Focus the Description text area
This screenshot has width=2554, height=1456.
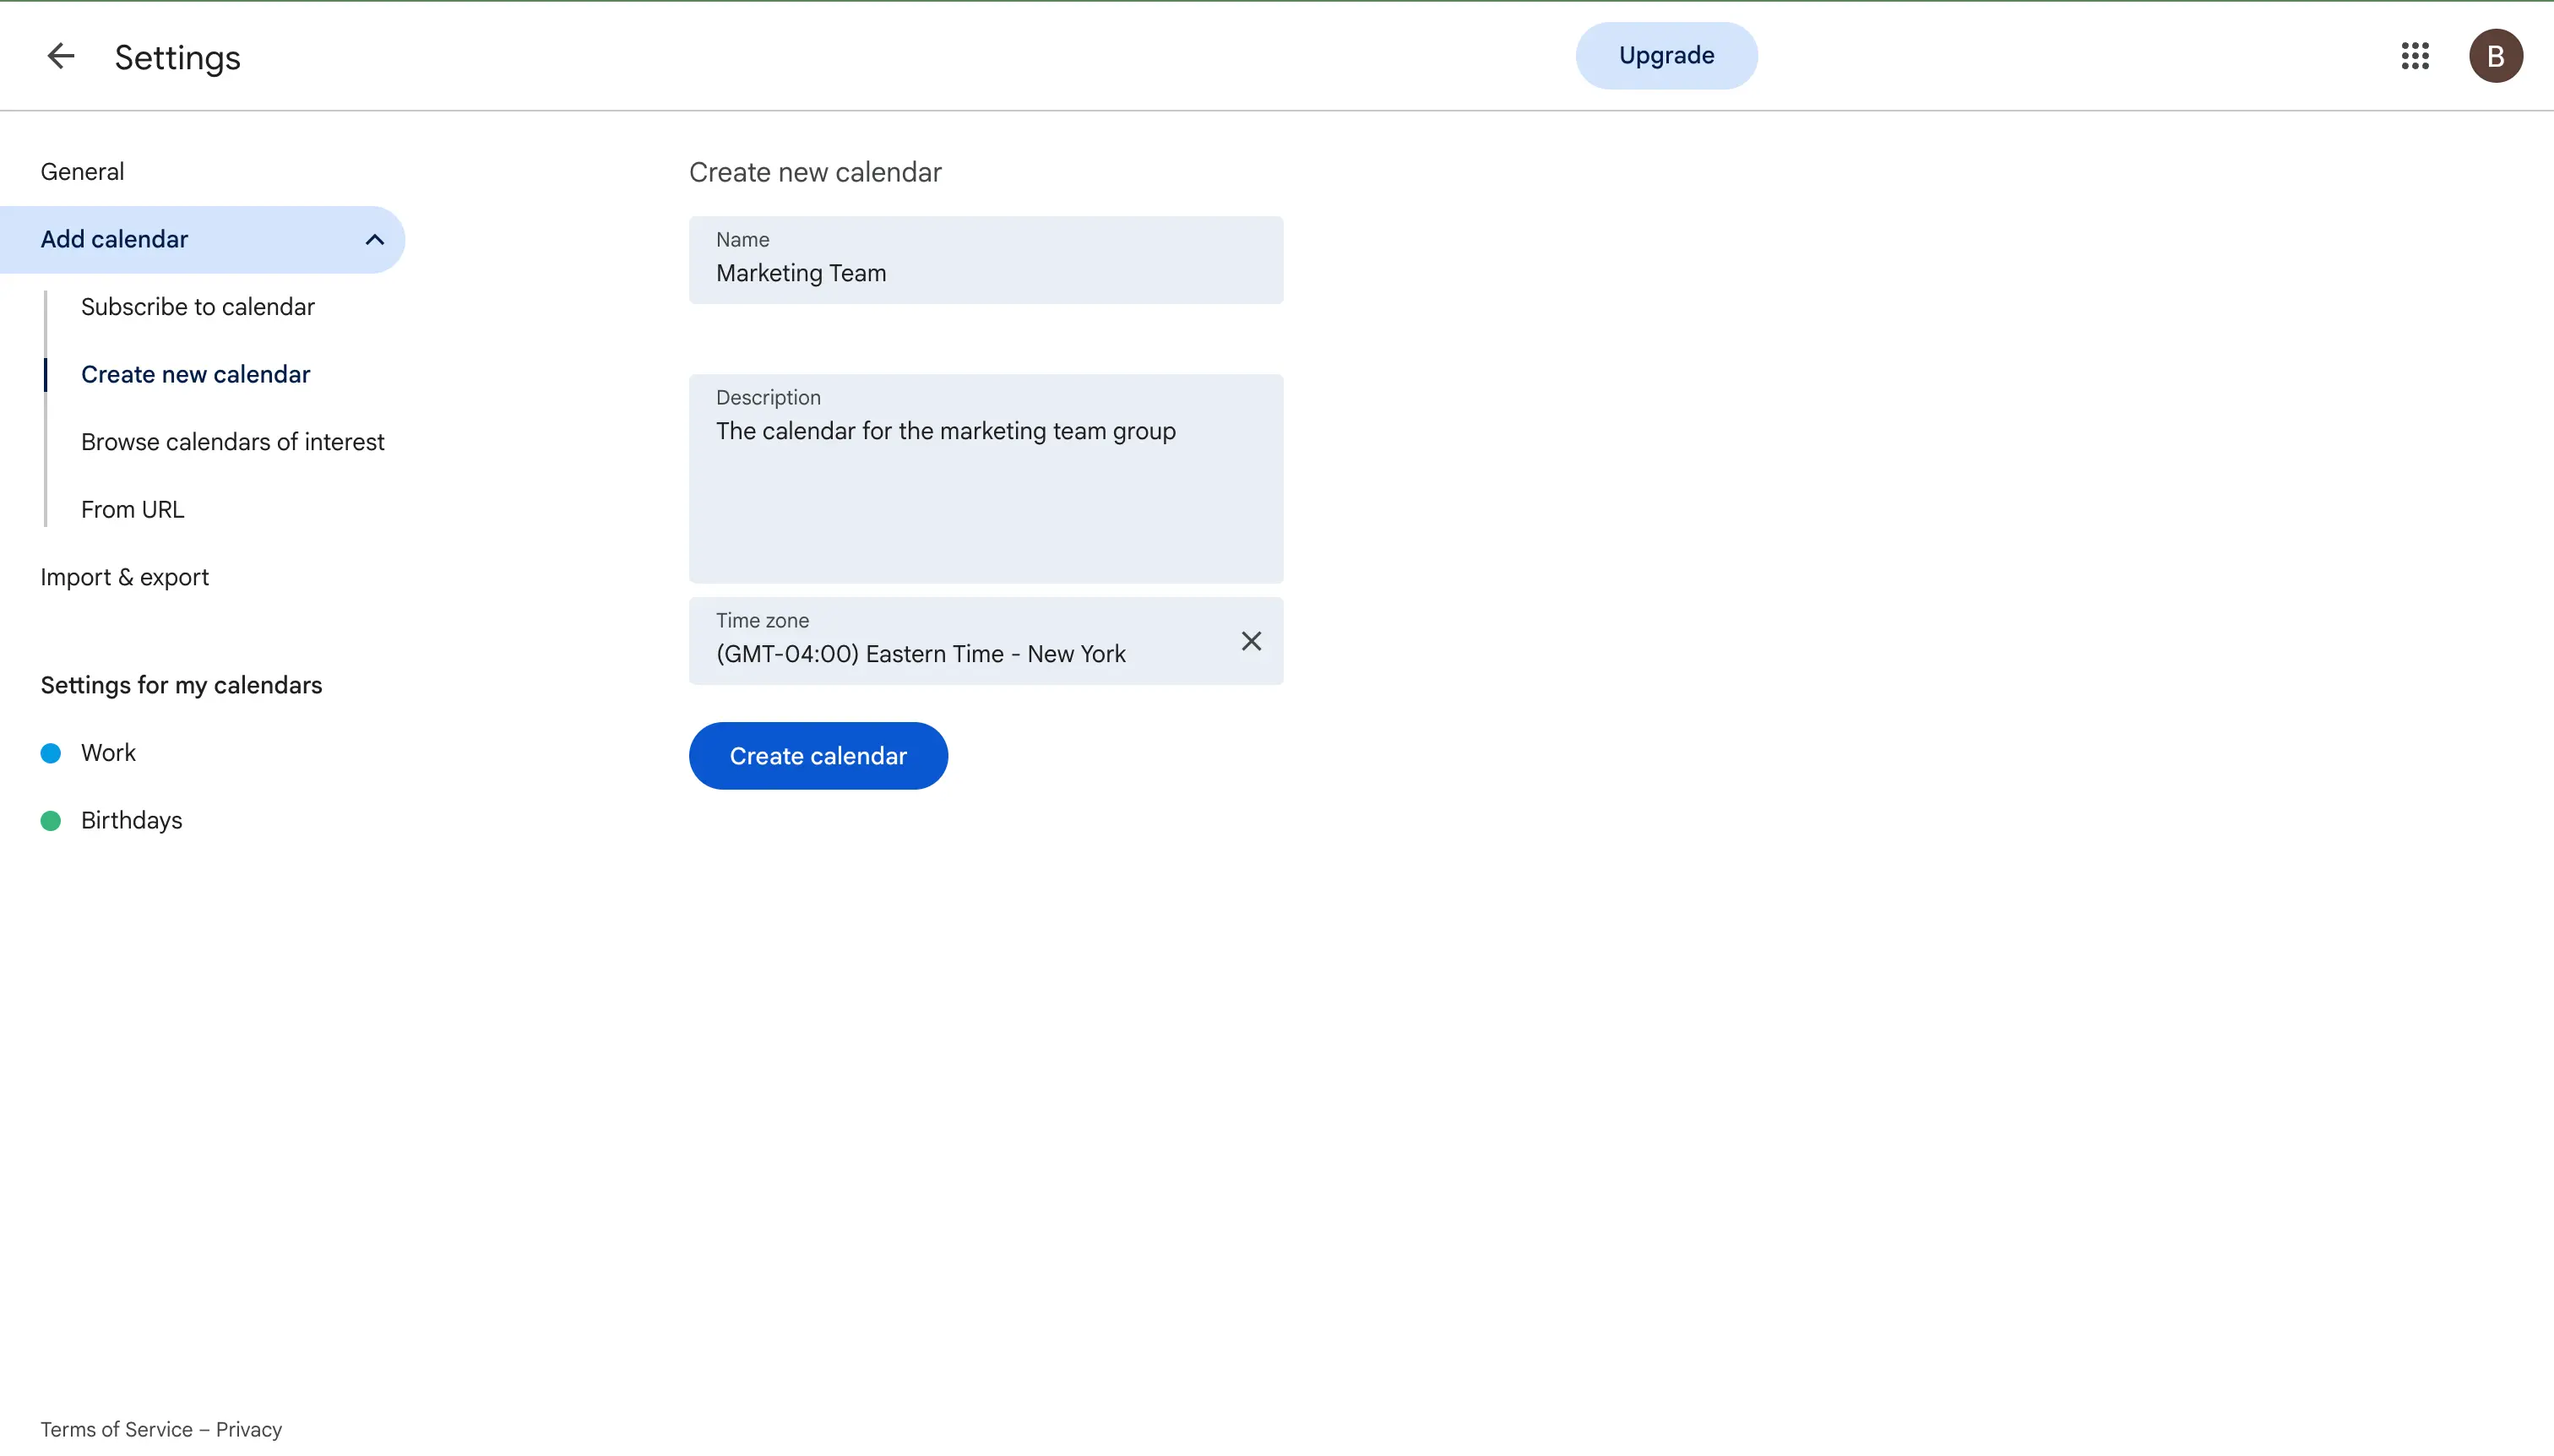click(x=985, y=479)
